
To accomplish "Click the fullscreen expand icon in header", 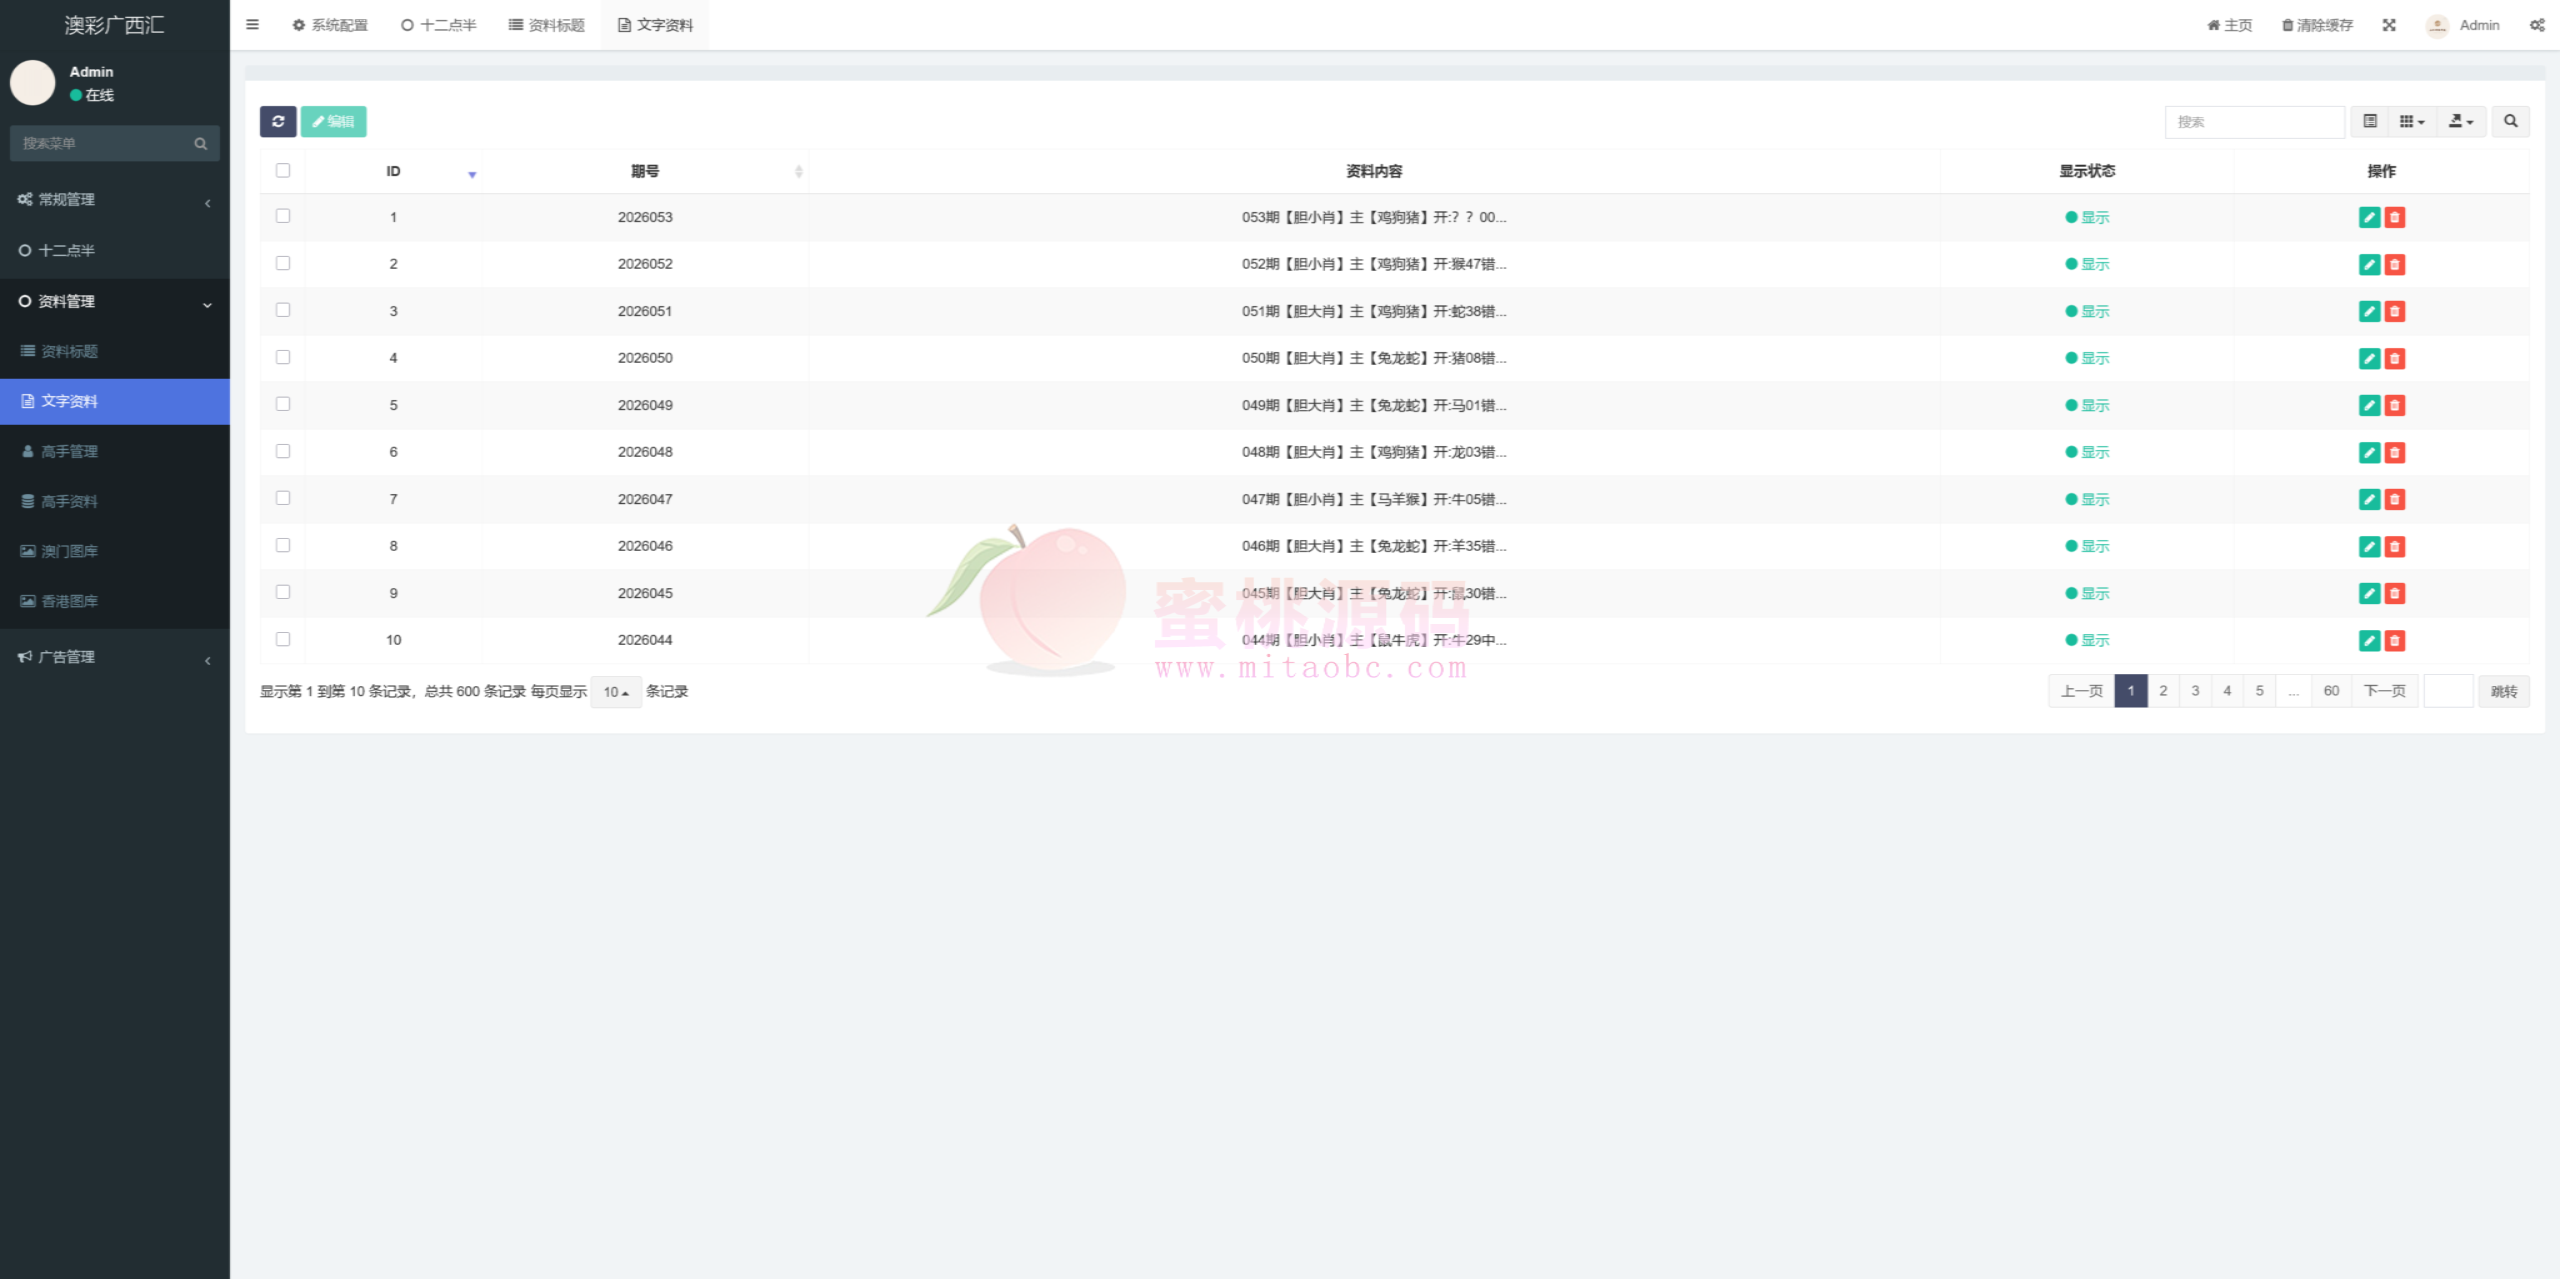I will (x=2389, y=25).
